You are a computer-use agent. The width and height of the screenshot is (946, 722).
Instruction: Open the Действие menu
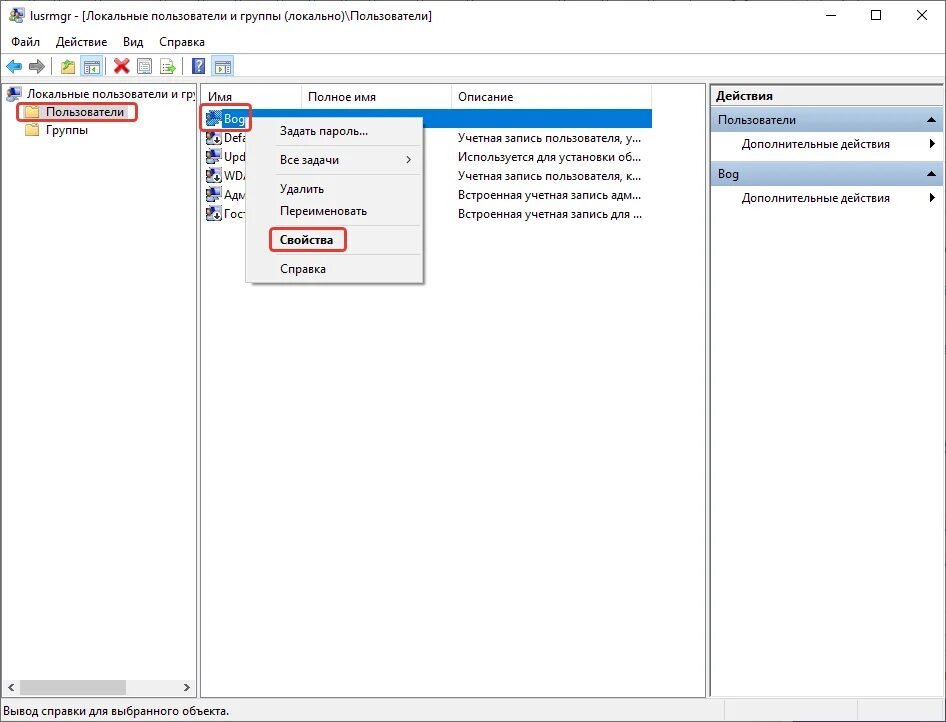(x=81, y=42)
